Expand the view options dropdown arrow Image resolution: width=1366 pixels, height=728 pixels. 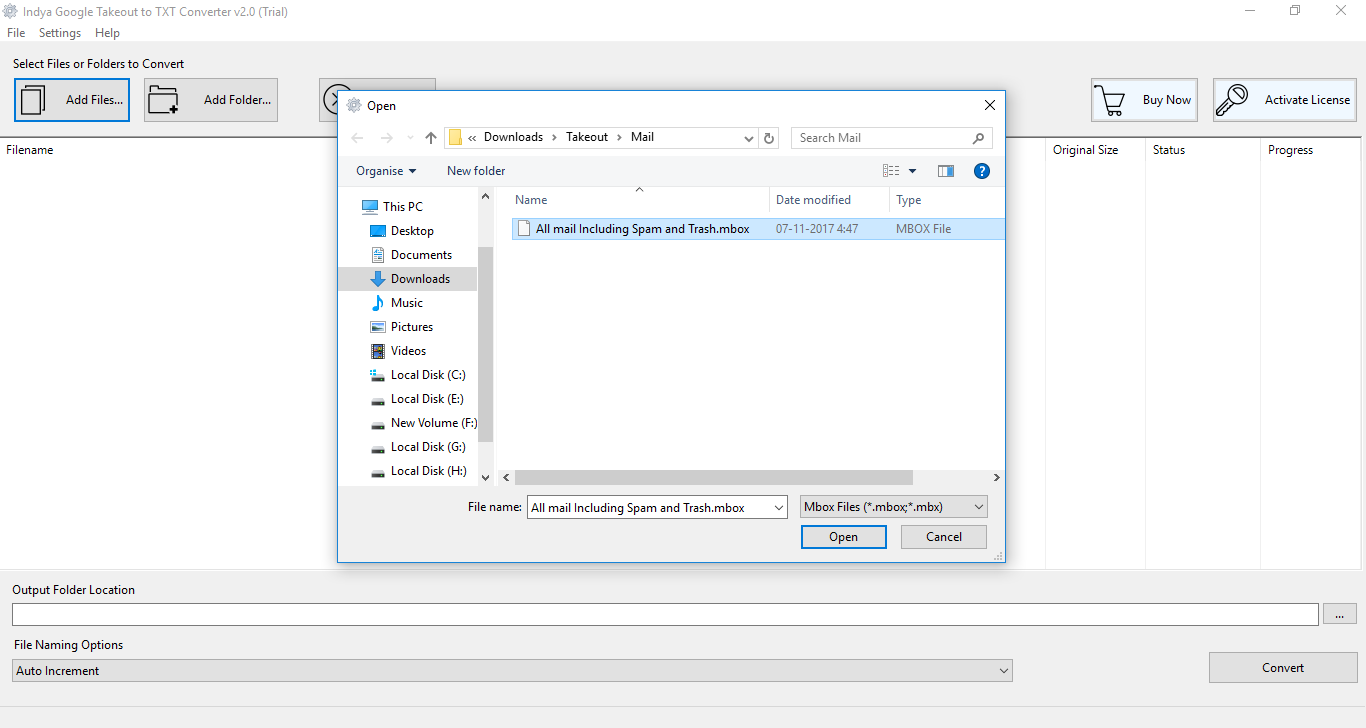pos(913,171)
